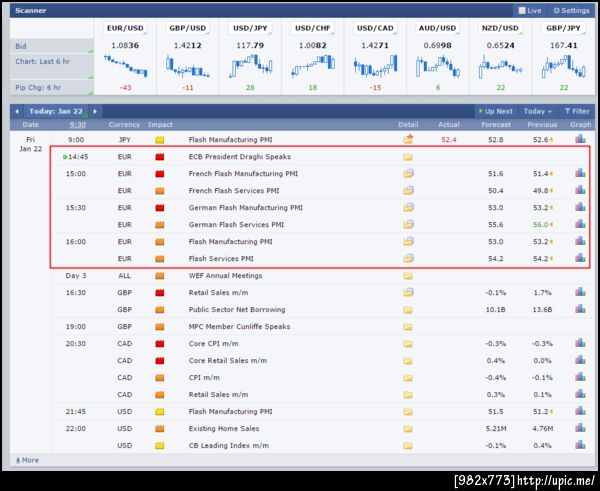Open detail folder for WEF Annual Meetings
This screenshot has height=491, width=600.
tap(408, 276)
